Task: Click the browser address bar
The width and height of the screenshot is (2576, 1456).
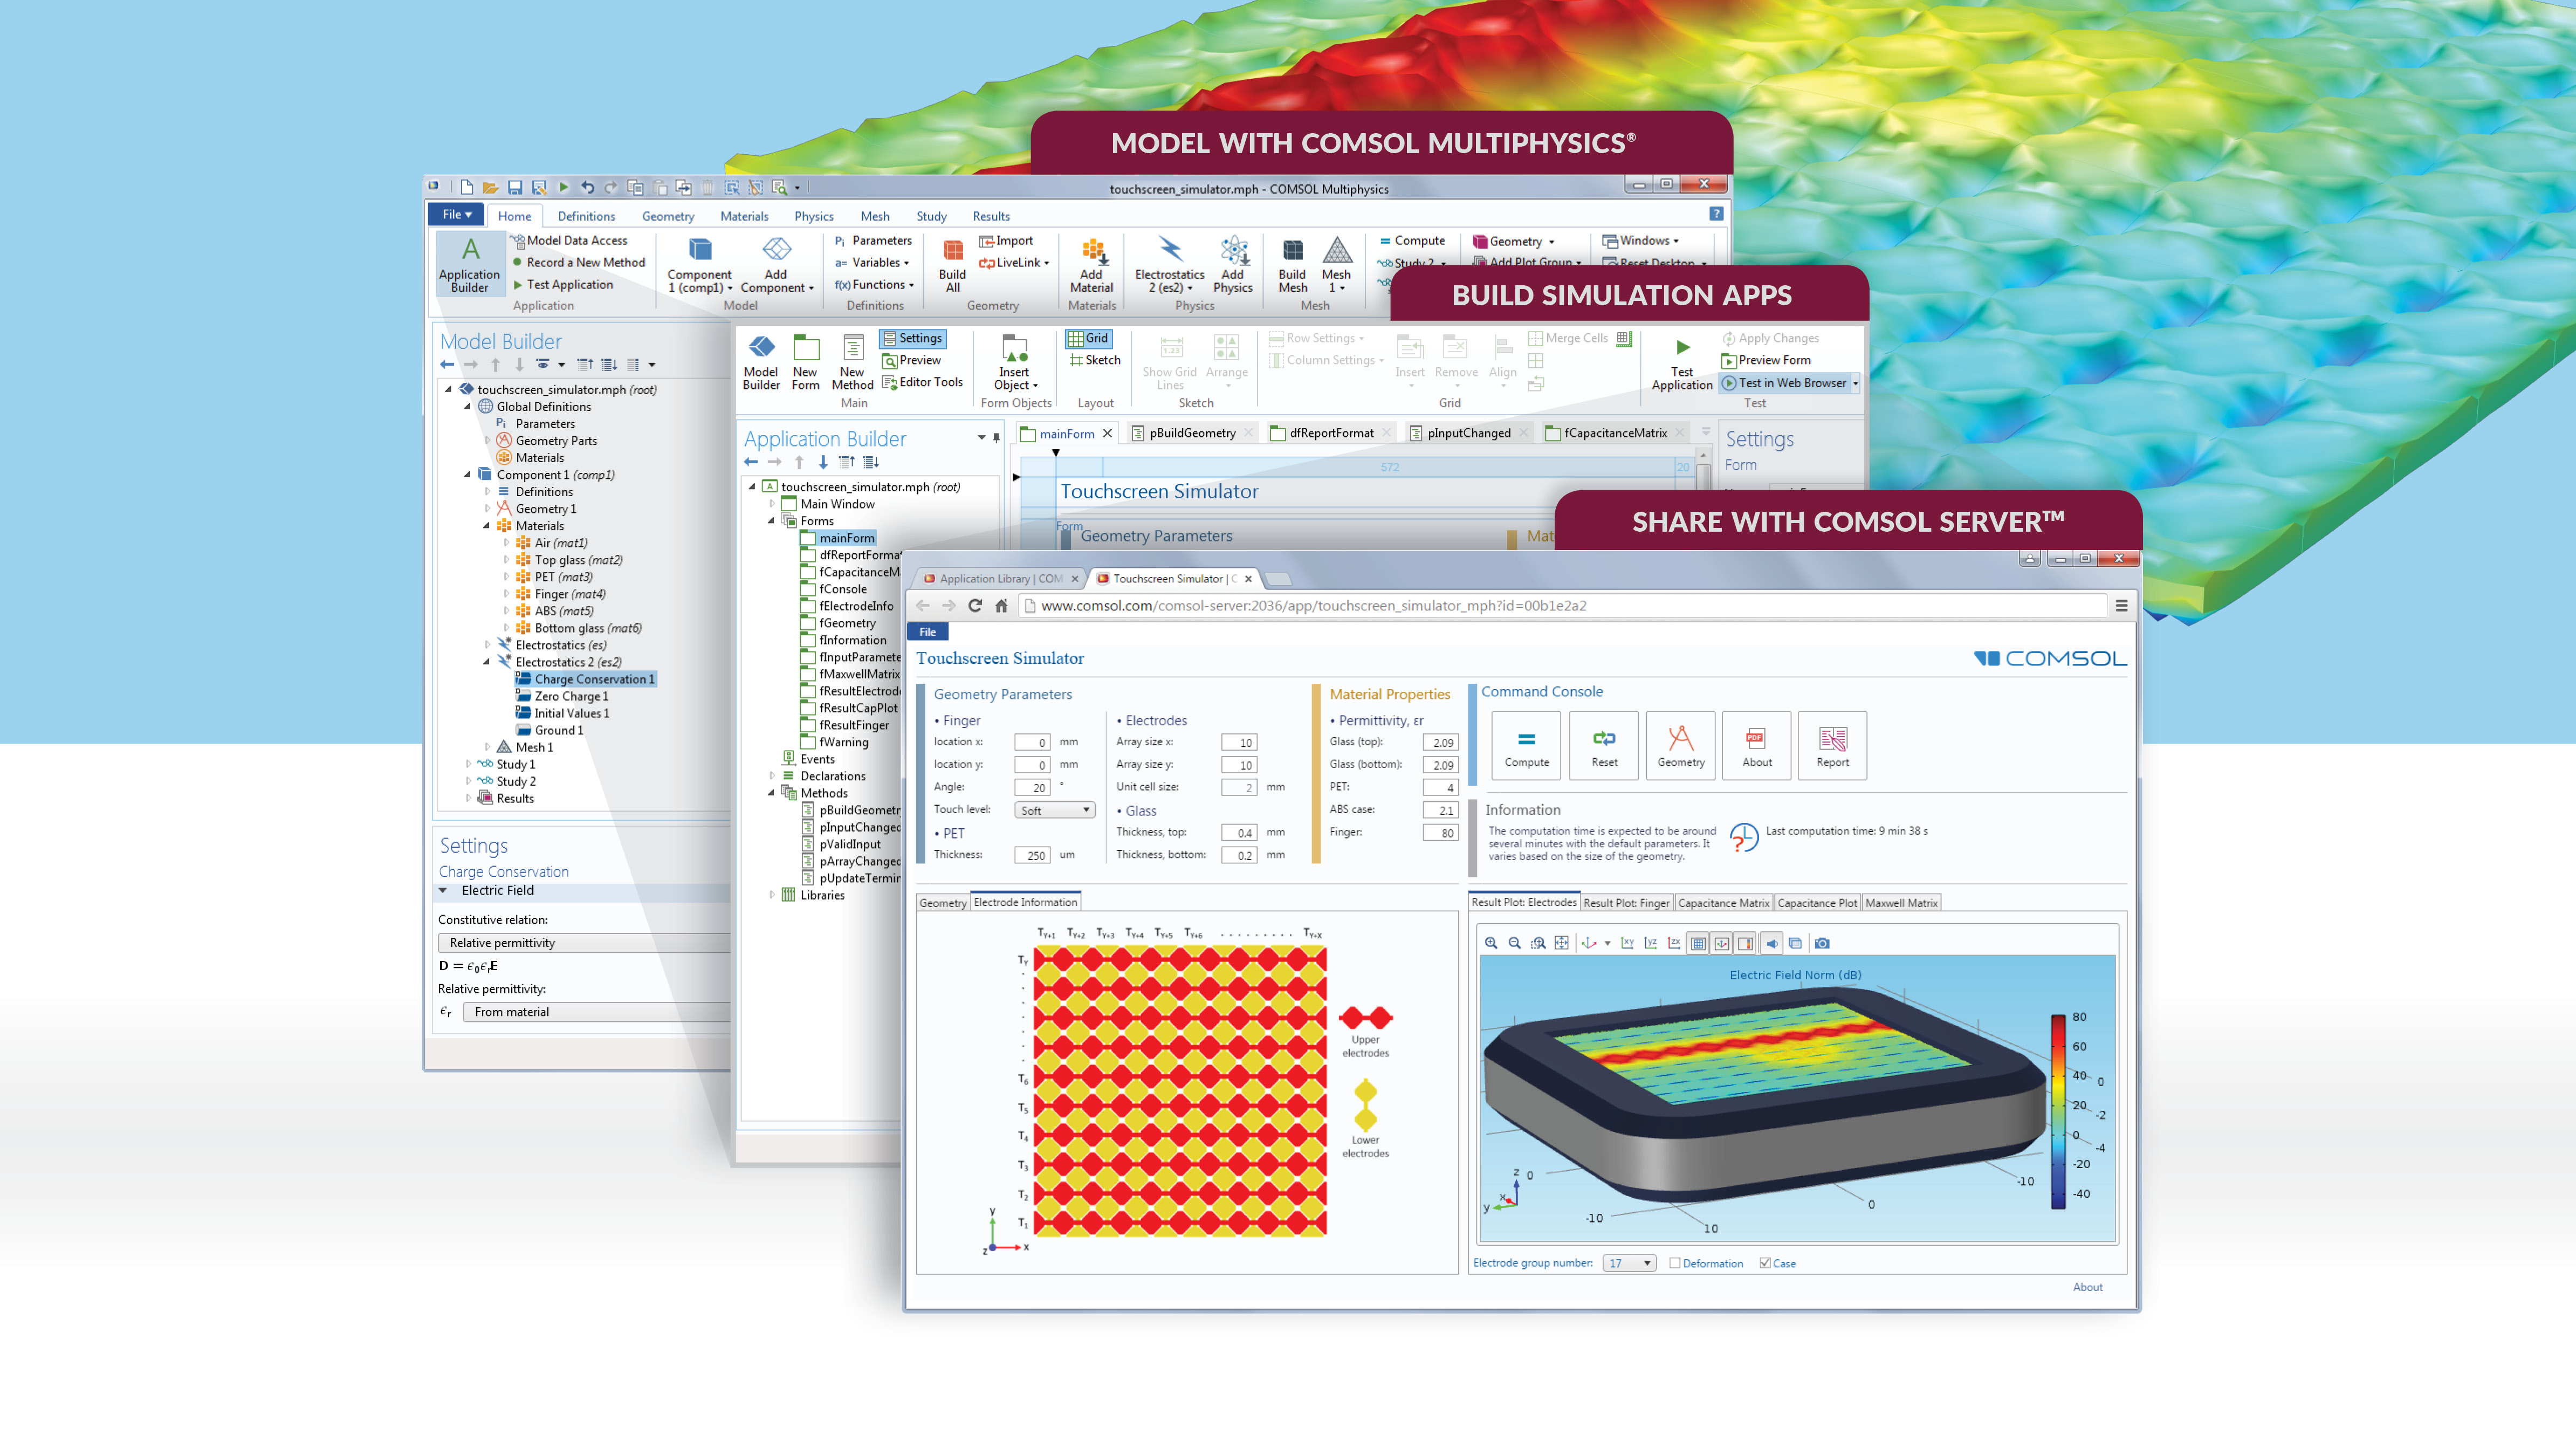Action: click(1563, 605)
